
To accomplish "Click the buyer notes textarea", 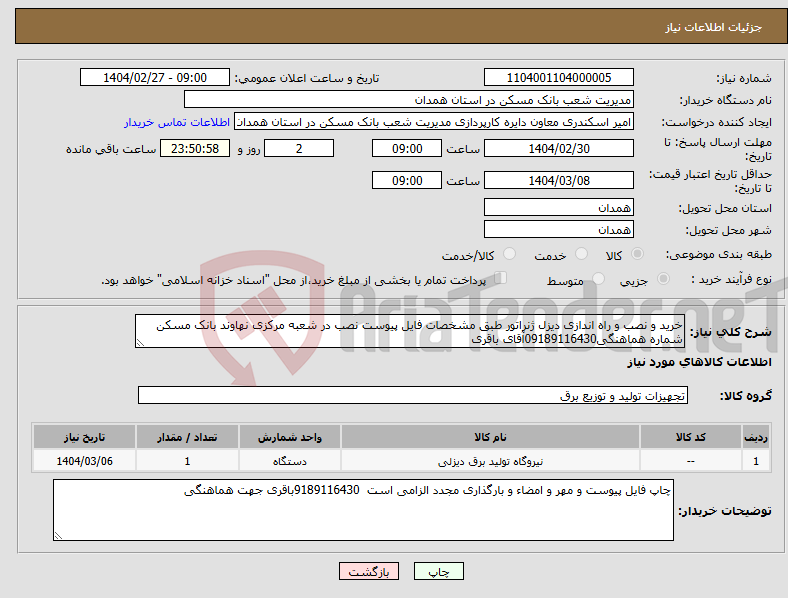I will 363,510.
